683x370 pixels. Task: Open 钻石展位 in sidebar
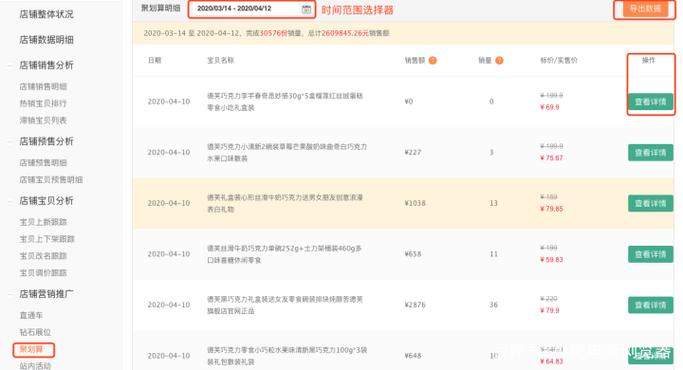35,332
